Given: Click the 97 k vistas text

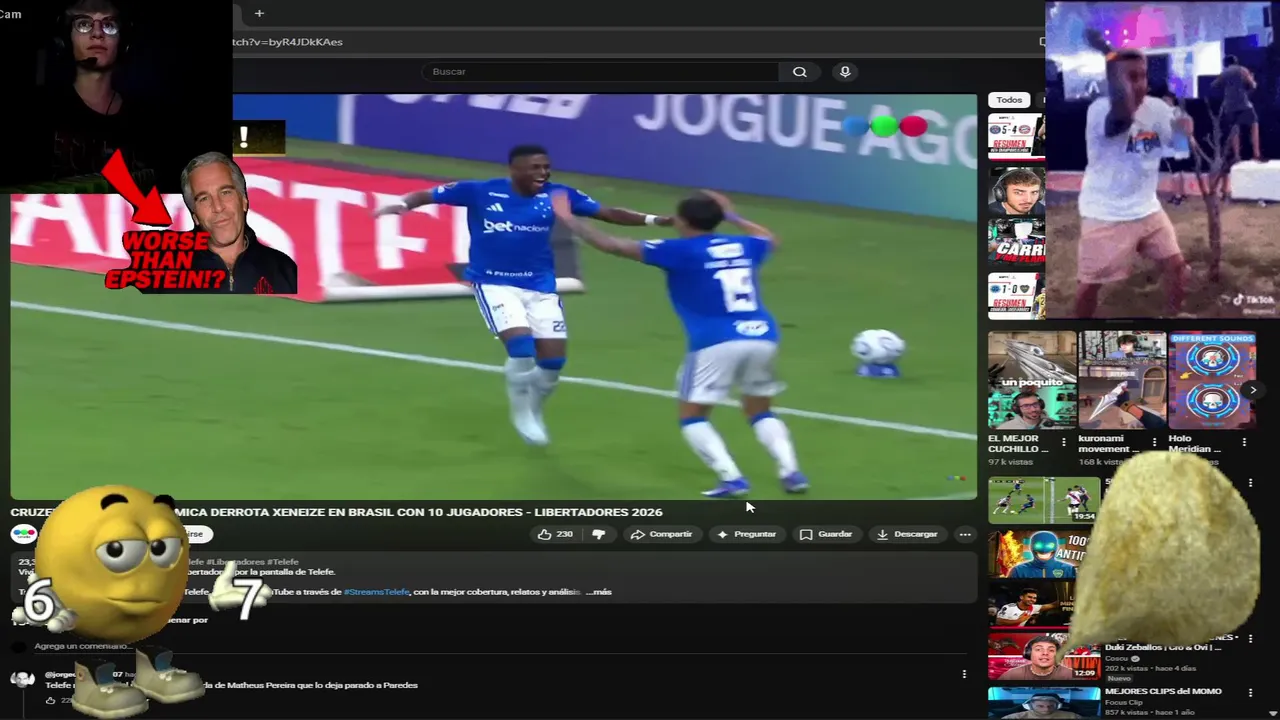Looking at the screenshot, I should 1010,462.
